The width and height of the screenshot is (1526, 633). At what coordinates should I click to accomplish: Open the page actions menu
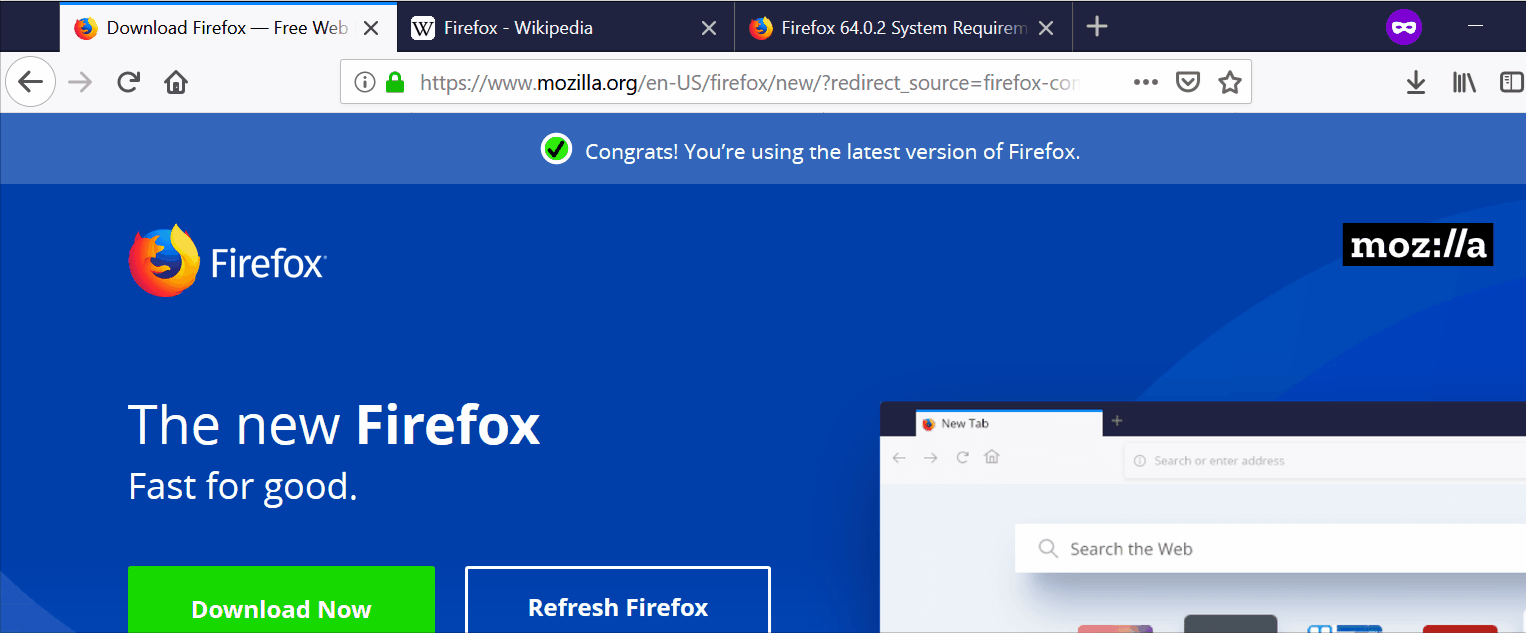click(x=1146, y=82)
